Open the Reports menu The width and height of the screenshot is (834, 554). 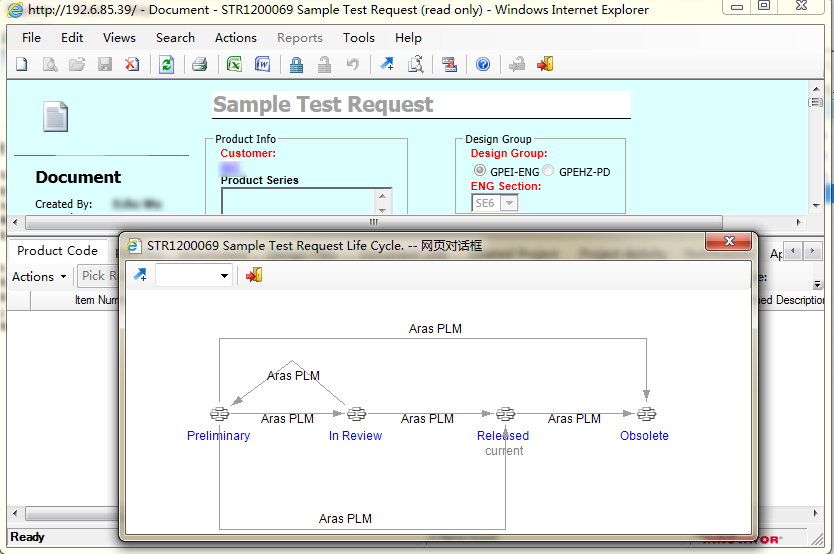pyautogui.click(x=299, y=38)
